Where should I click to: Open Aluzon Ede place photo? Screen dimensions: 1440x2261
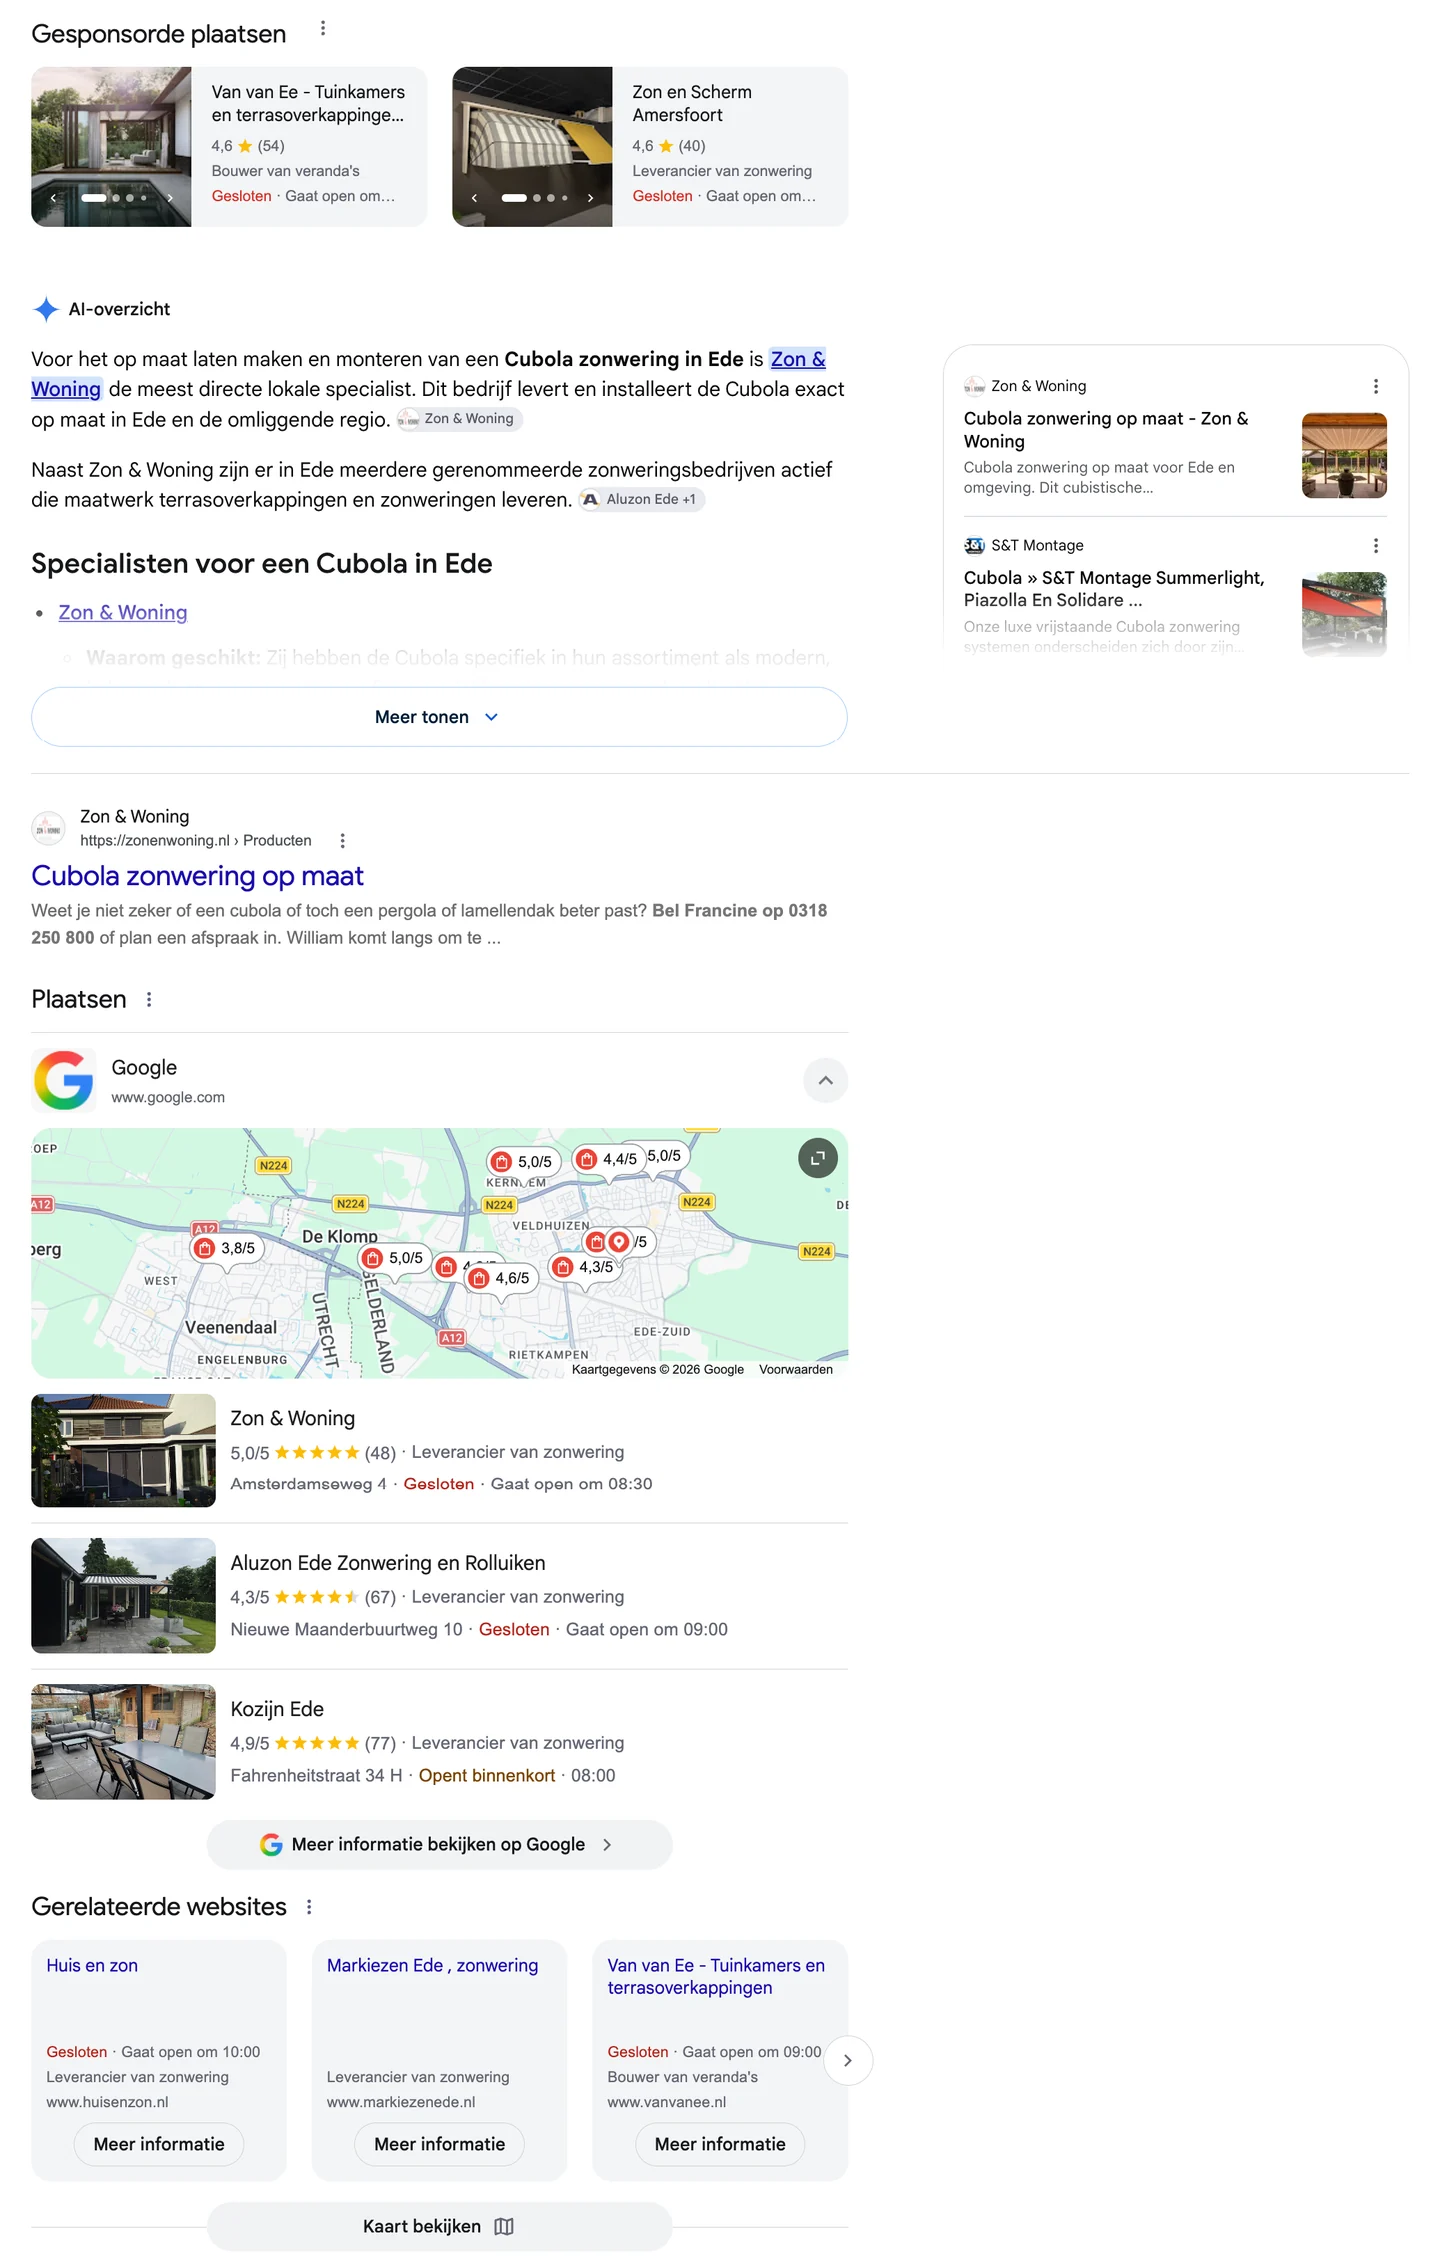coord(123,1596)
